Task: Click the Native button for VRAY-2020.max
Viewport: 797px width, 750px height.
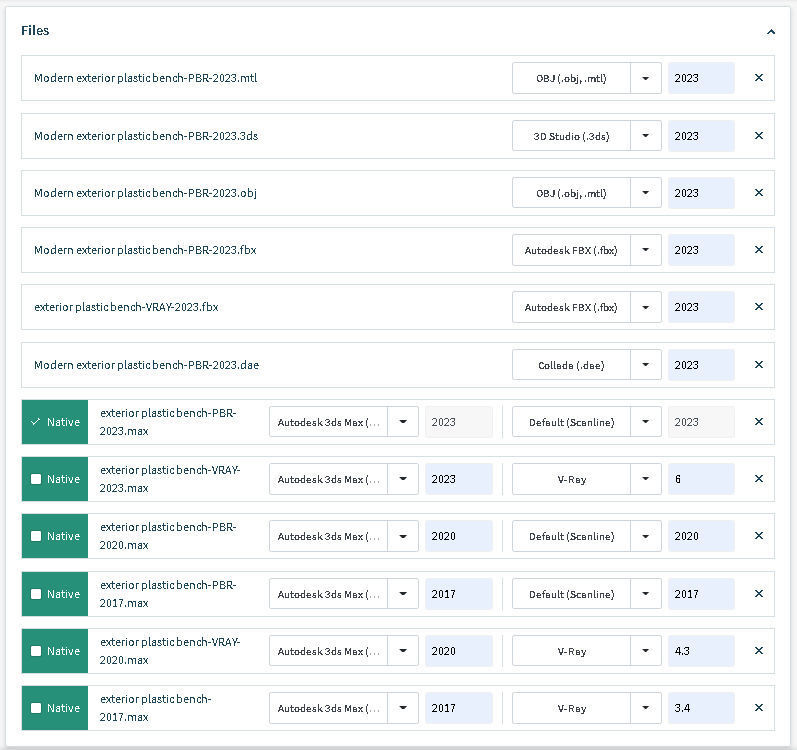Action: [55, 651]
